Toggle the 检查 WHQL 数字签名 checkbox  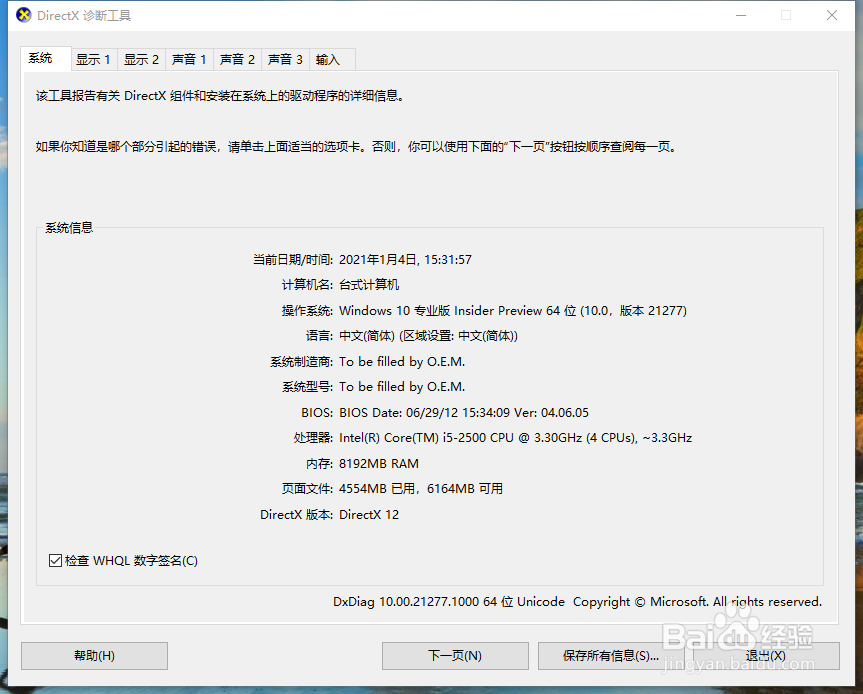55,560
